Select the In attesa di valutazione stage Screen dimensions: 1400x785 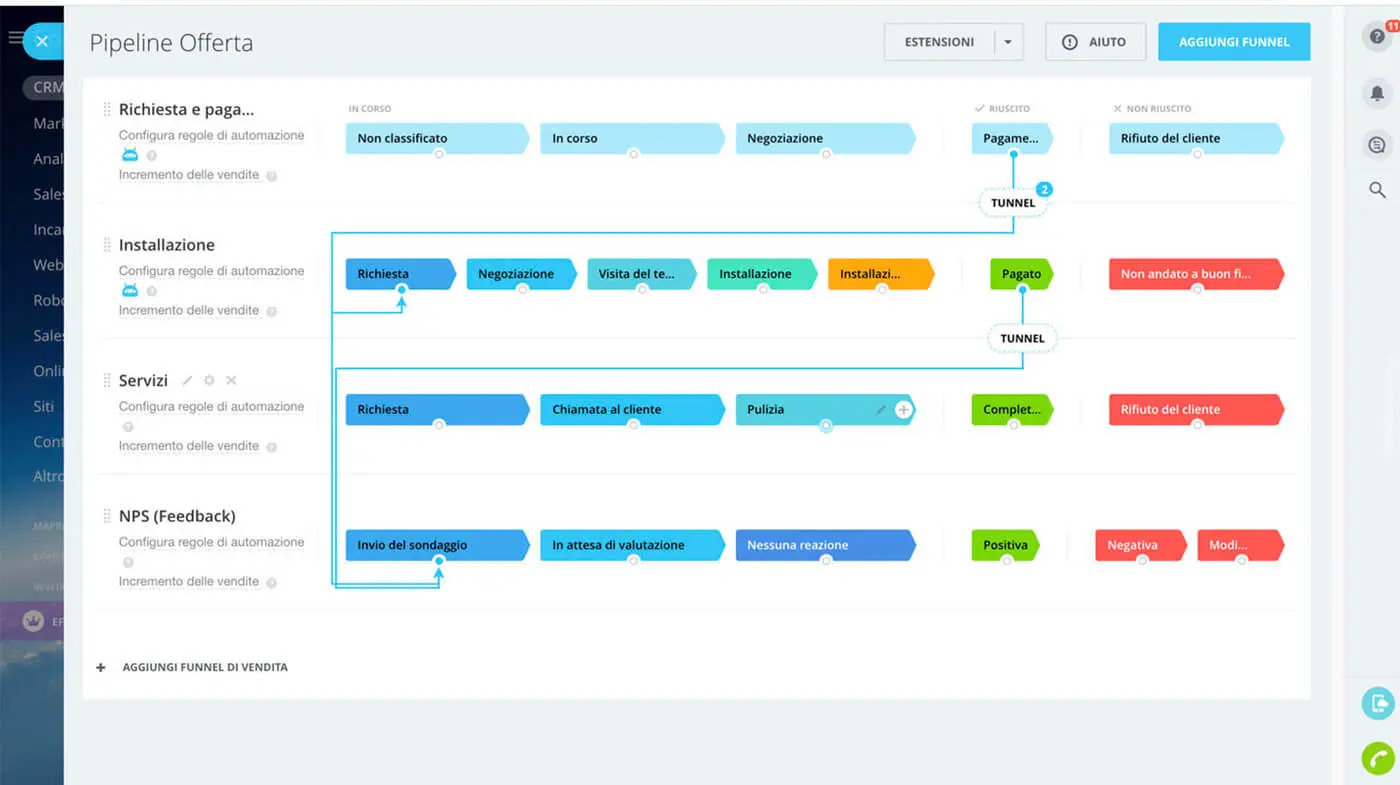pos(632,545)
